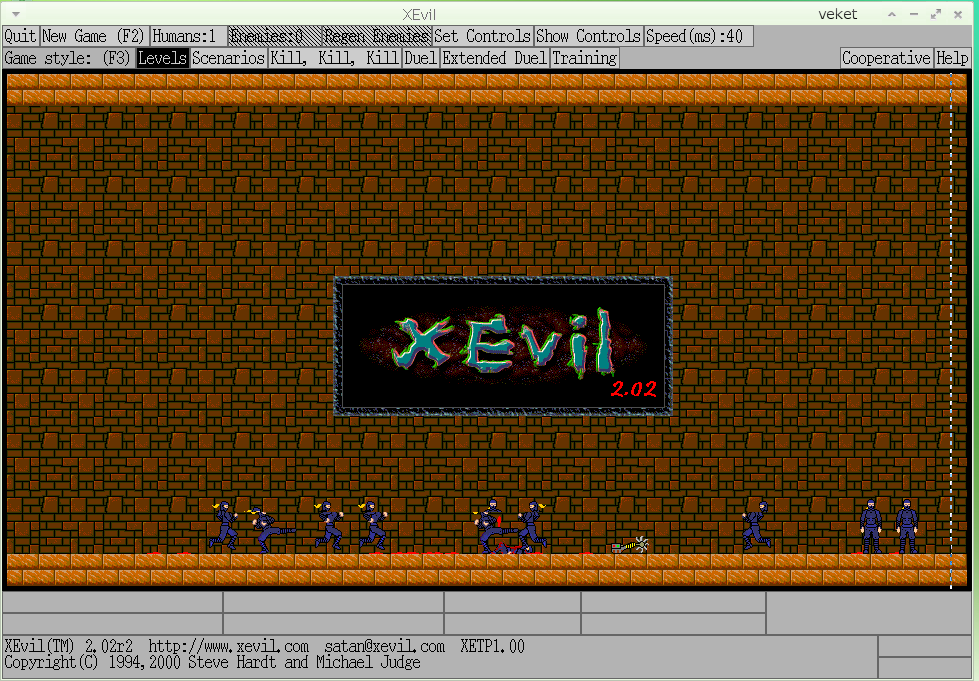Select the Extended Duel game style
Screen dimensions: 979x681
coord(495,58)
